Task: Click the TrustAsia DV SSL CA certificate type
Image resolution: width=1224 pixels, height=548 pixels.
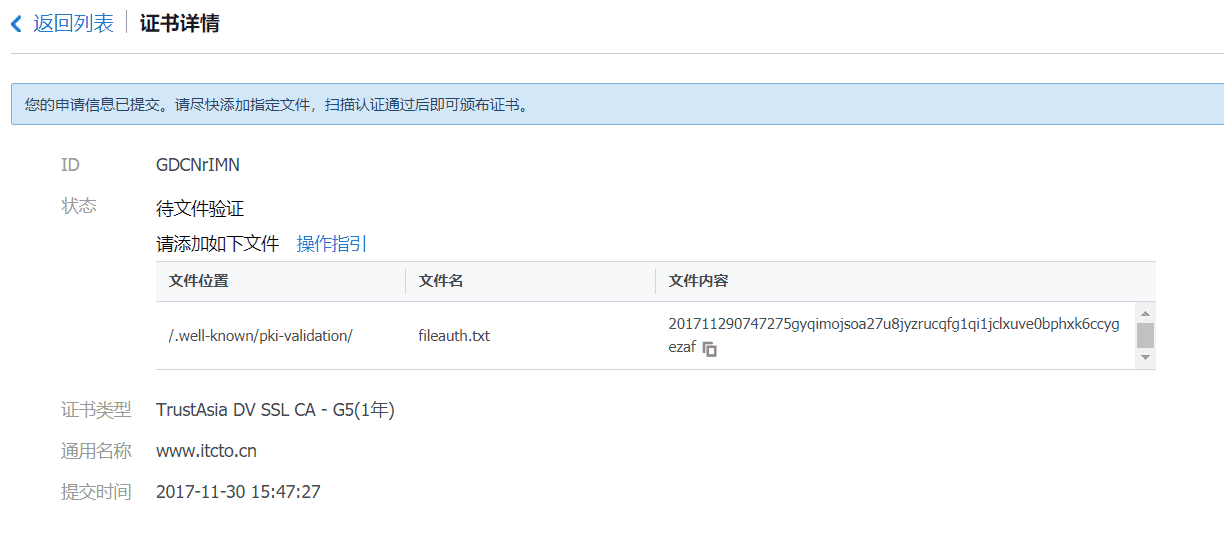Action: coord(275,410)
